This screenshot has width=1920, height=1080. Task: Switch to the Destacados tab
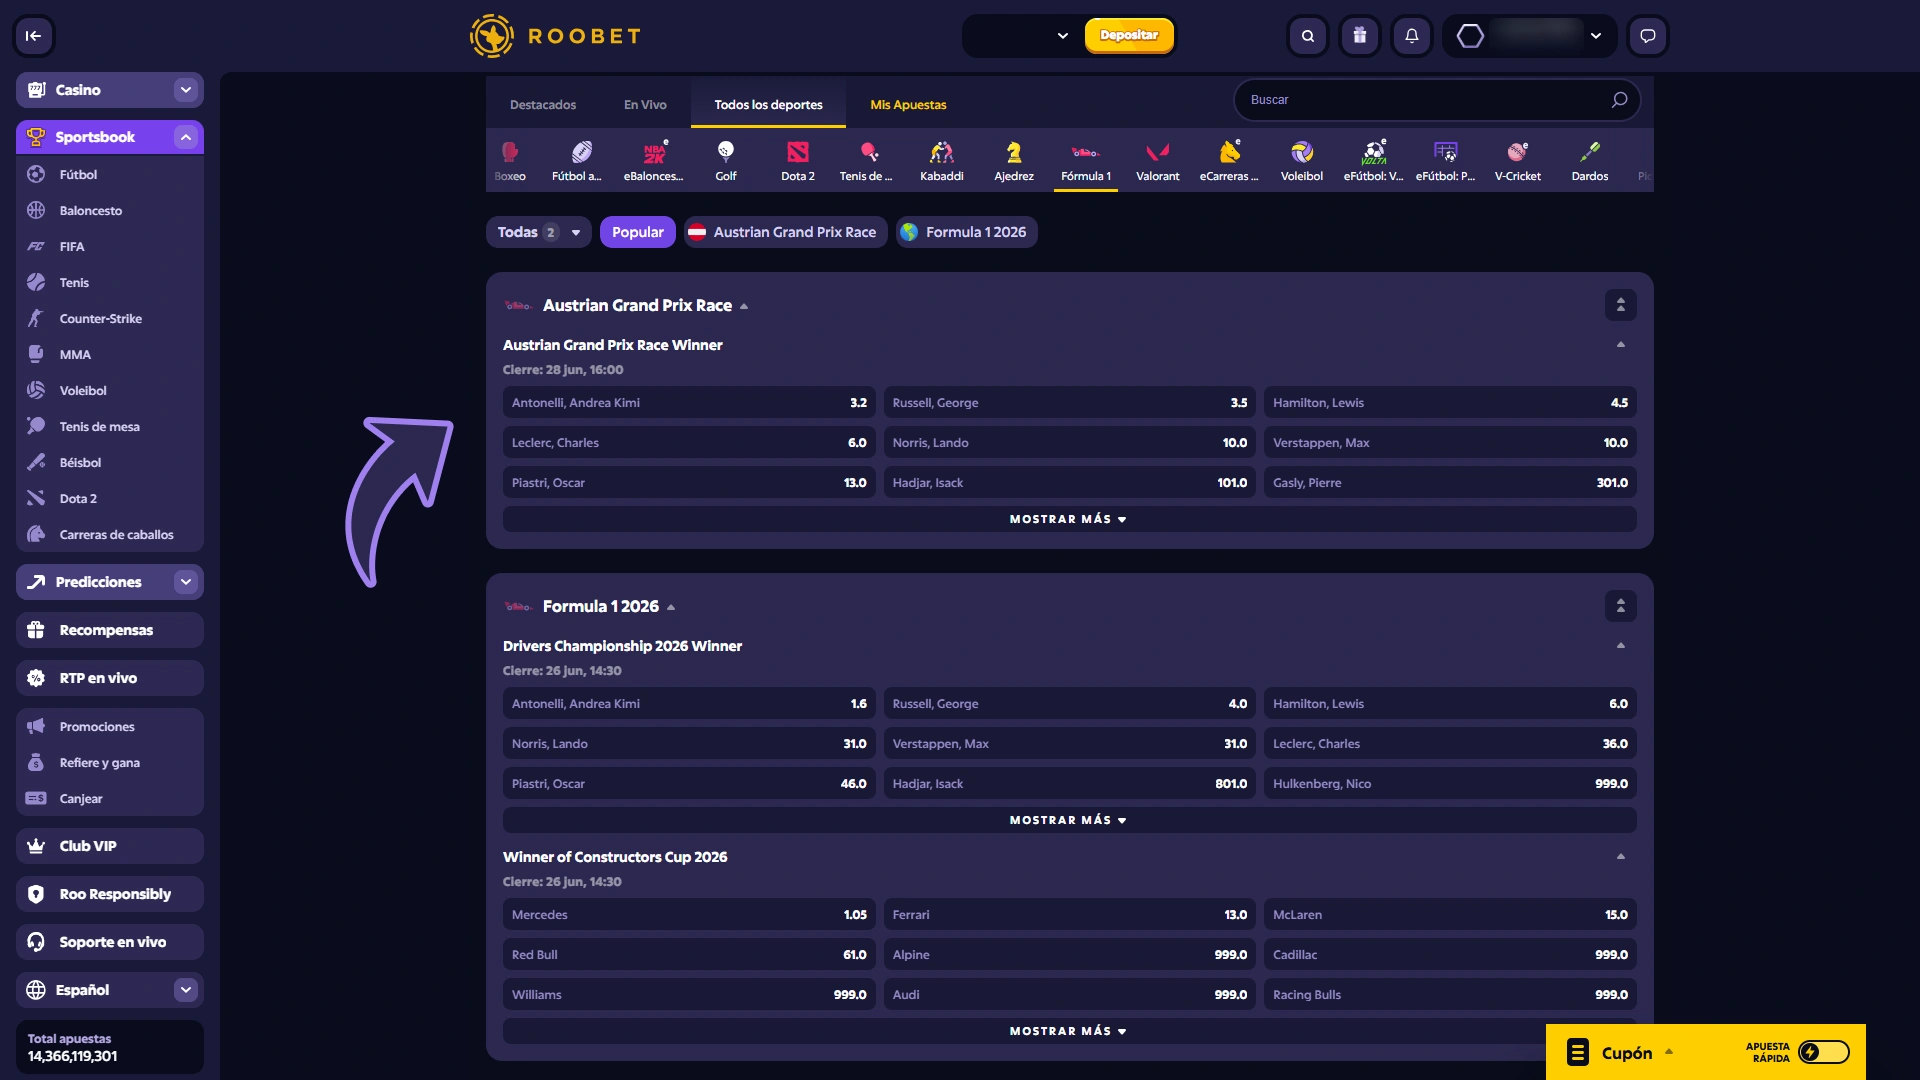coord(543,105)
